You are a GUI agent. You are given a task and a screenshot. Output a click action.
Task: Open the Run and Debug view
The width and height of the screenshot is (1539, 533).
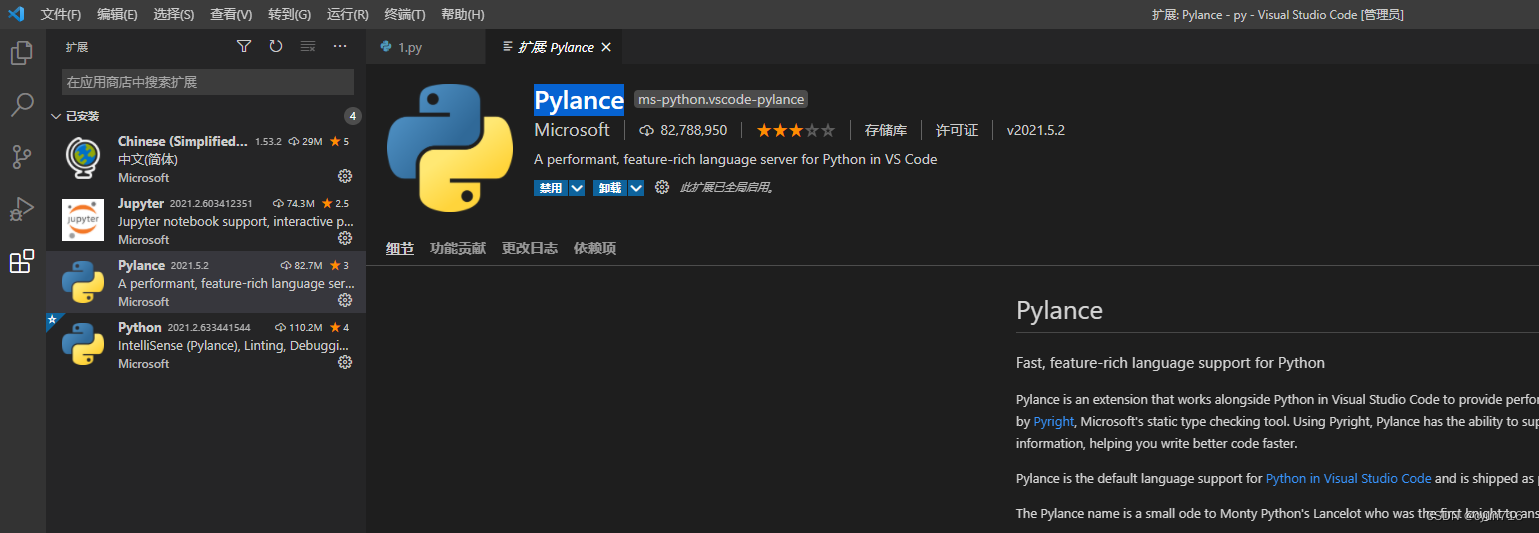click(x=22, y=209)
